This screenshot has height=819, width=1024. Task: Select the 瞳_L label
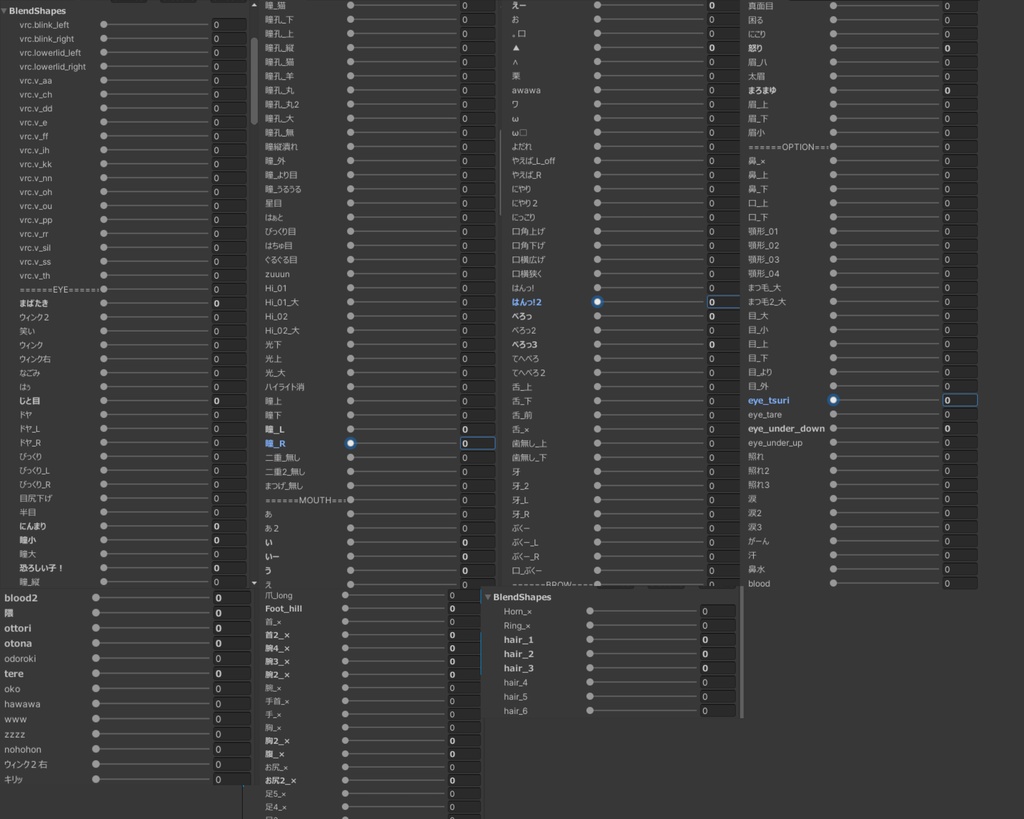(274, 429)
